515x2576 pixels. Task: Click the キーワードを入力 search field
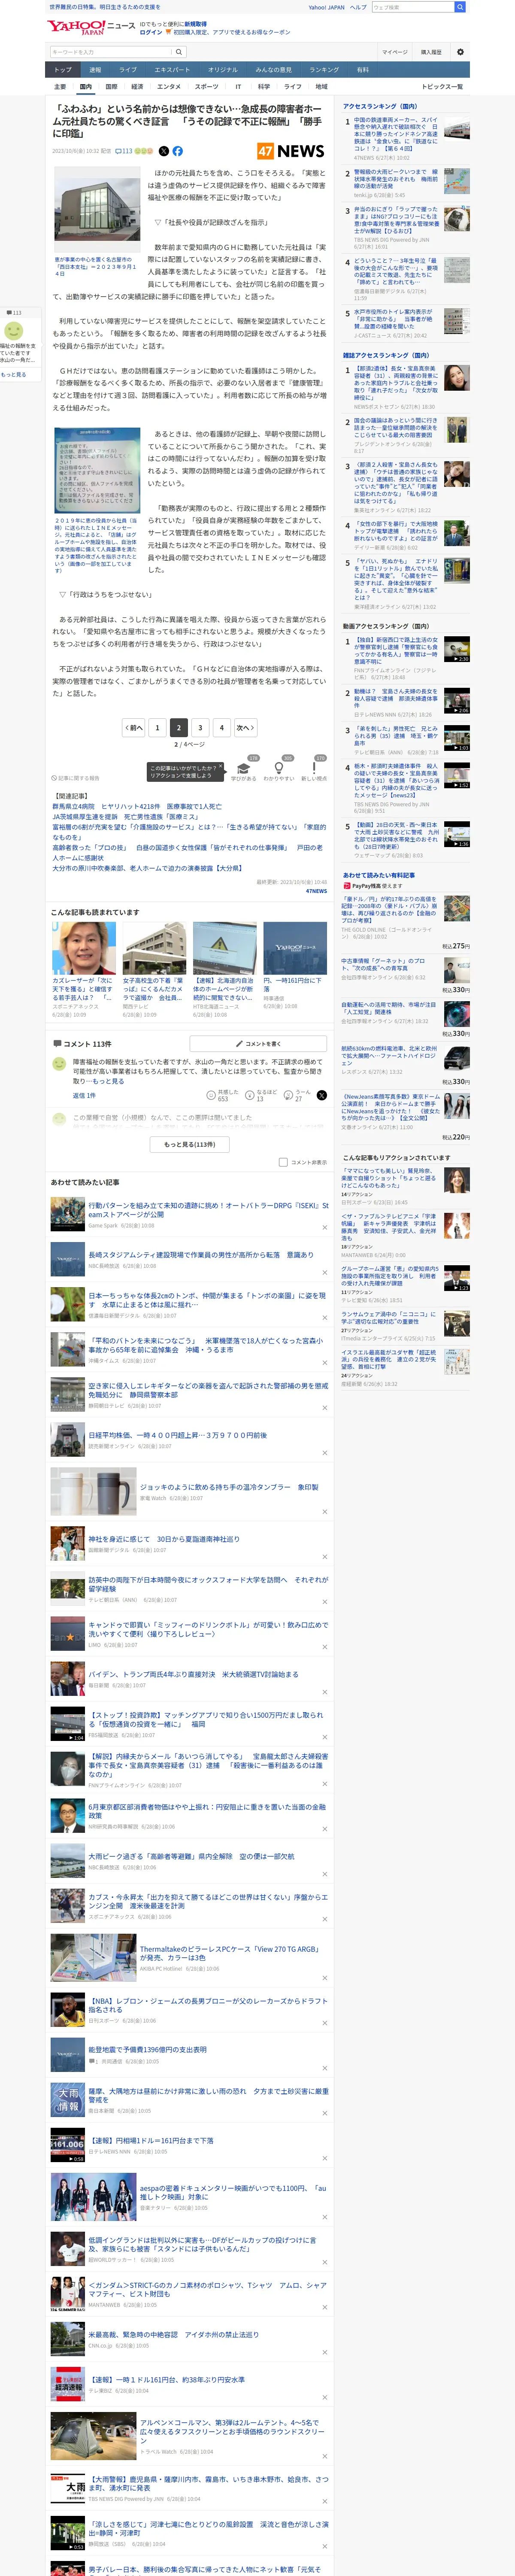110,52
